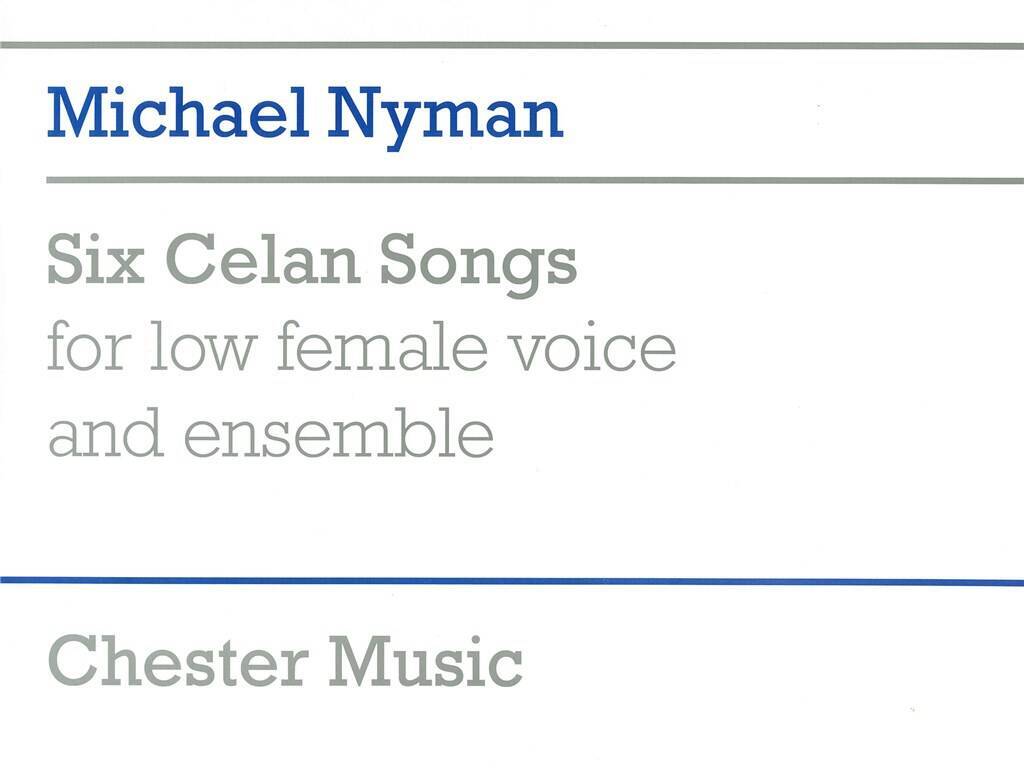This screenshot has width=1024, height=769.
Task: Click the blue line above Chester Music
Action: [x=512, y=581]
